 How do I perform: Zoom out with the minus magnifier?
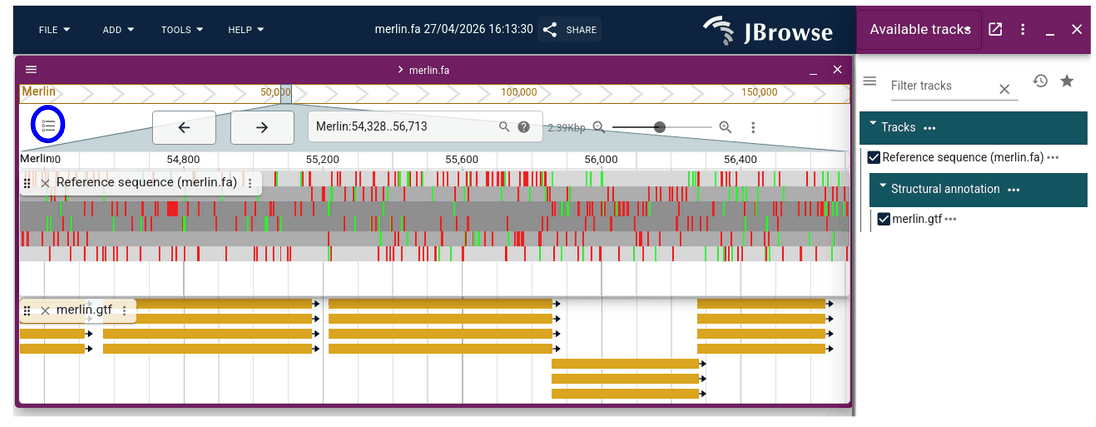[x=598, y=127]
